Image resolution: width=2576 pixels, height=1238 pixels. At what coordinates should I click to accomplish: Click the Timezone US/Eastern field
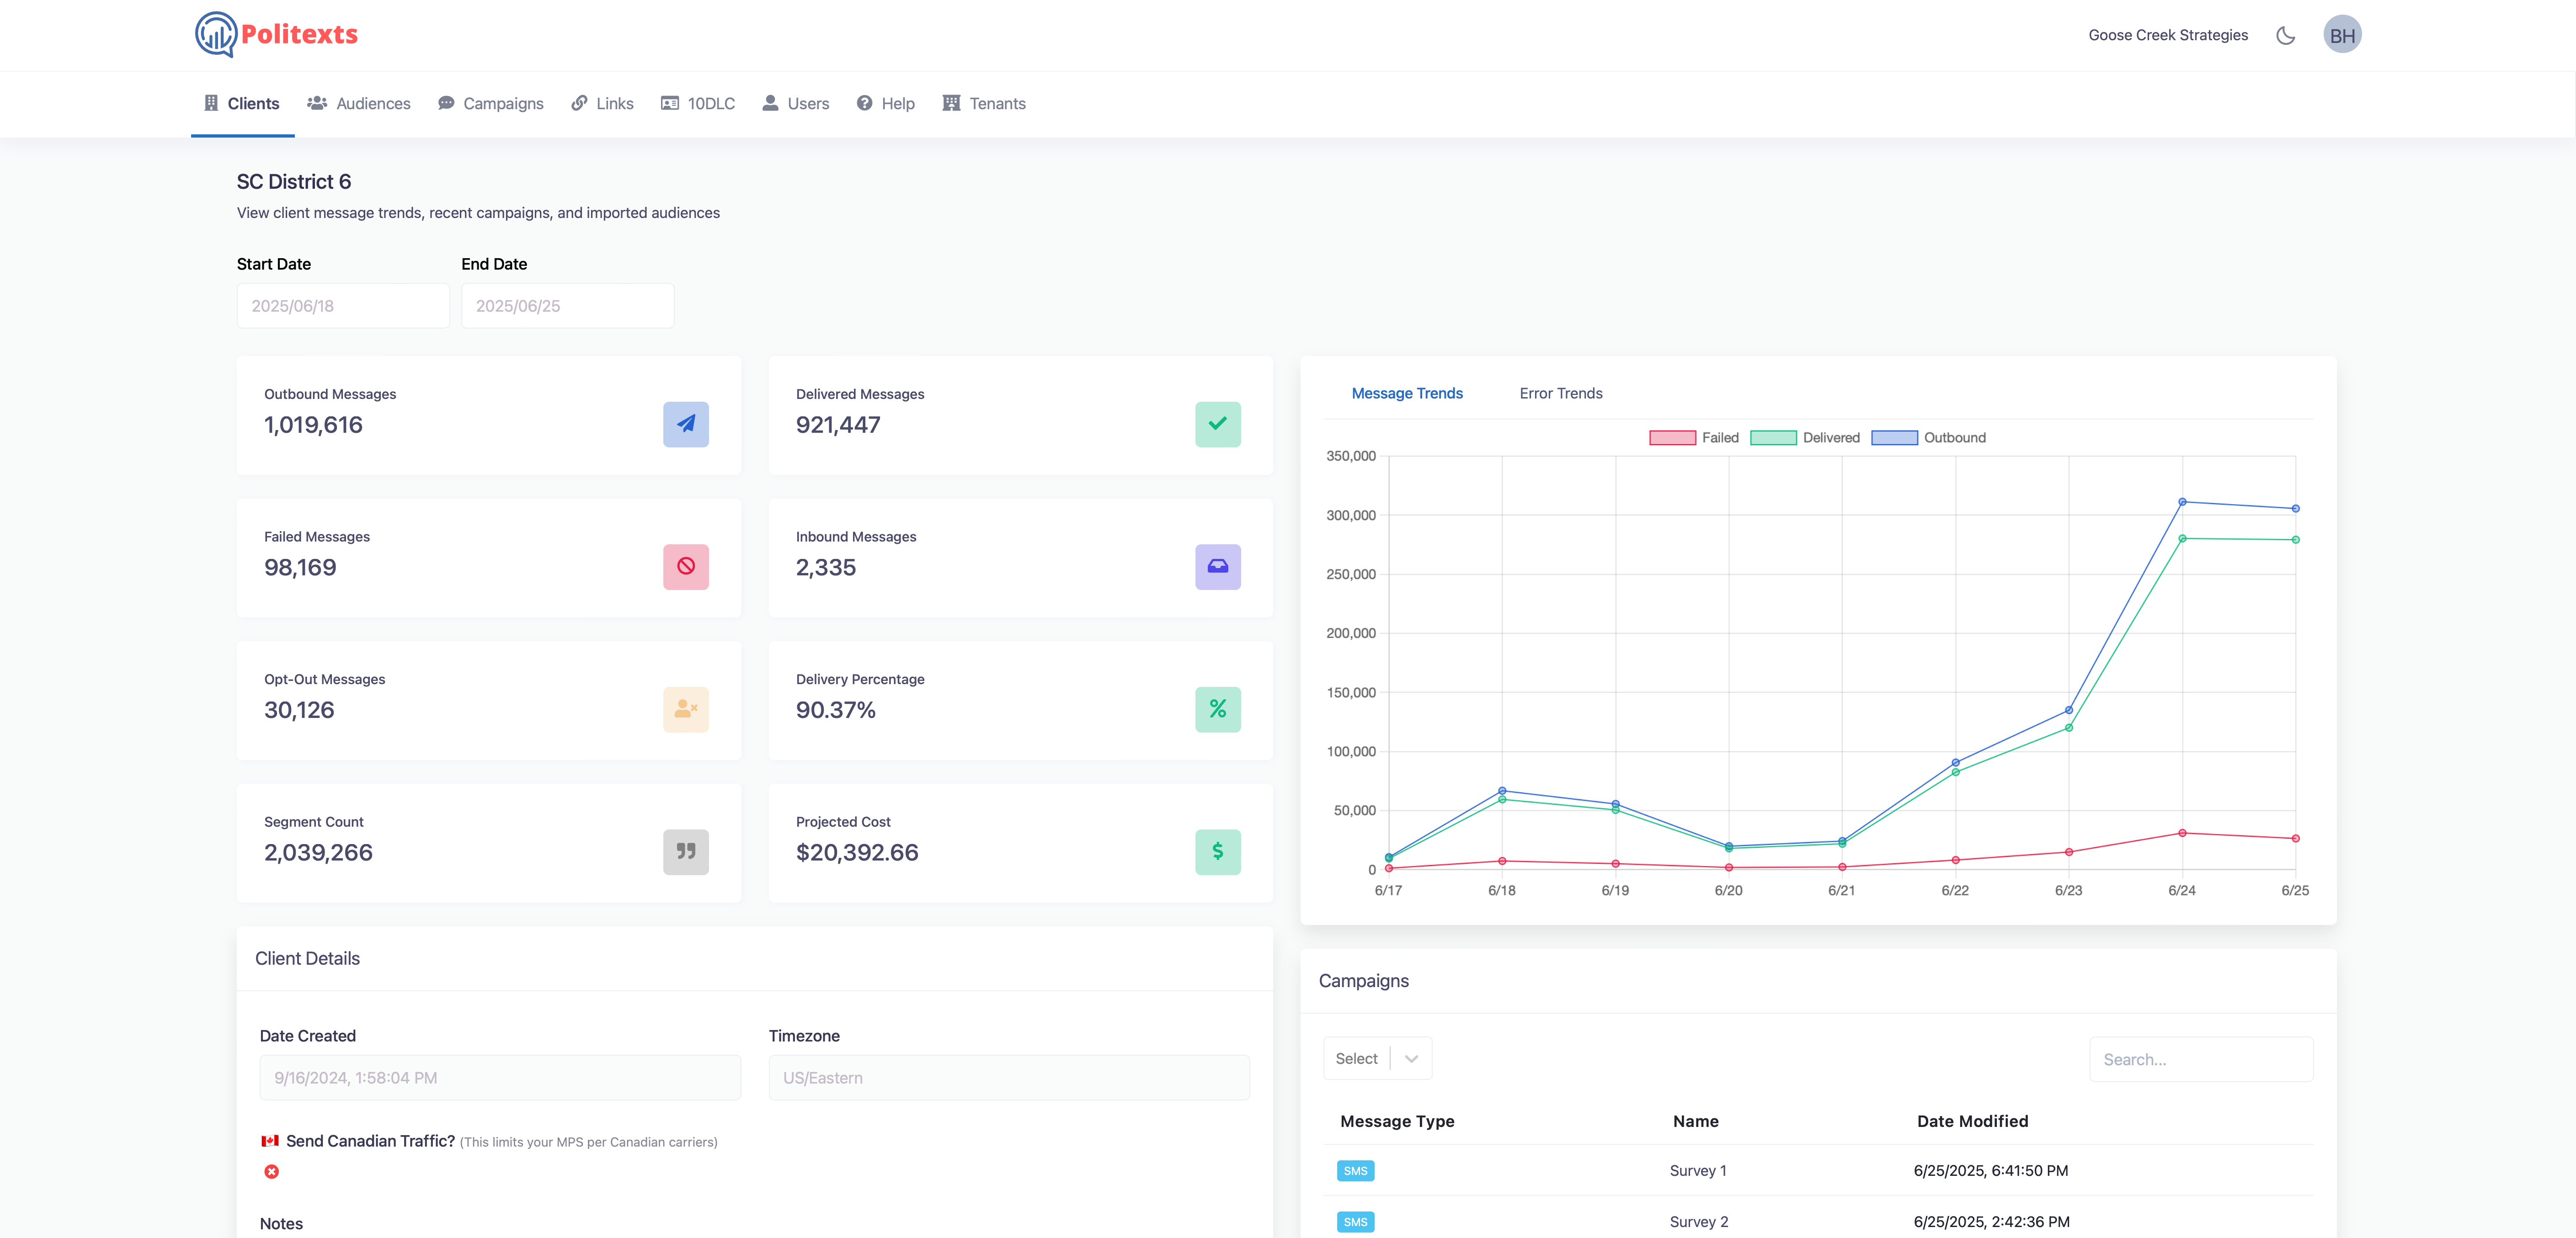[x=1009, y=1078]
